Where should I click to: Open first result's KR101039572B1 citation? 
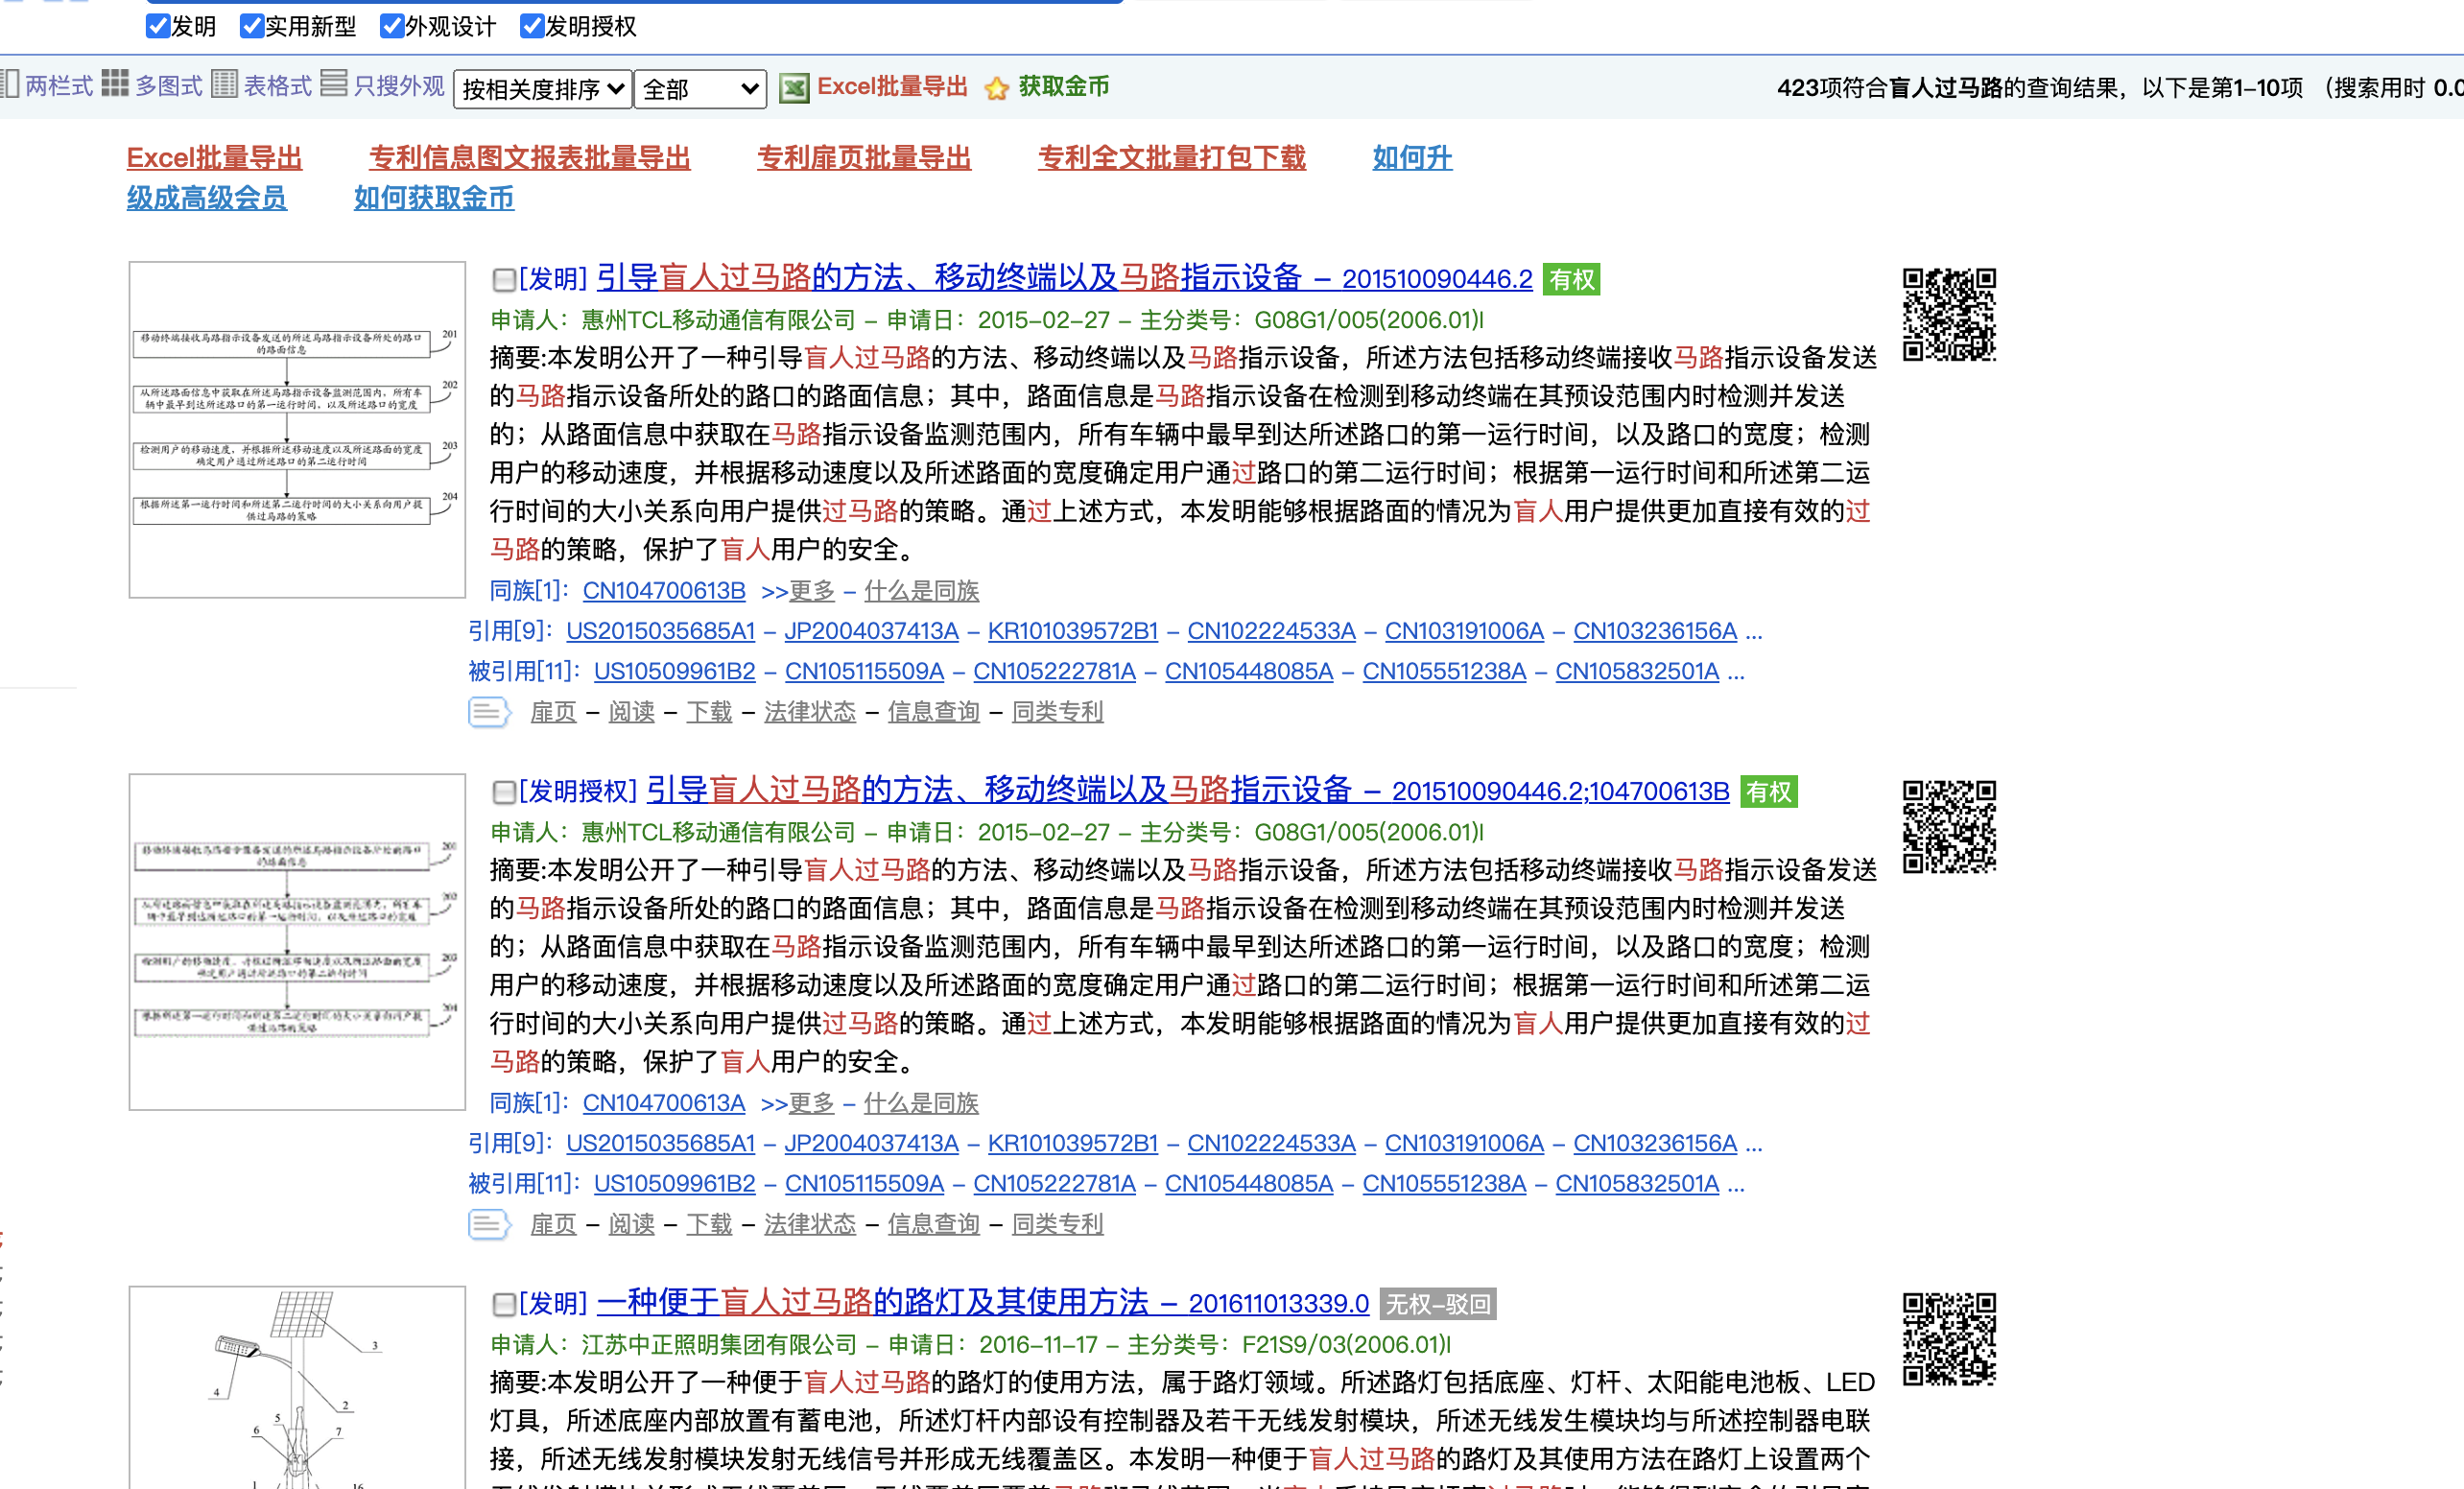pos(1073,631)
